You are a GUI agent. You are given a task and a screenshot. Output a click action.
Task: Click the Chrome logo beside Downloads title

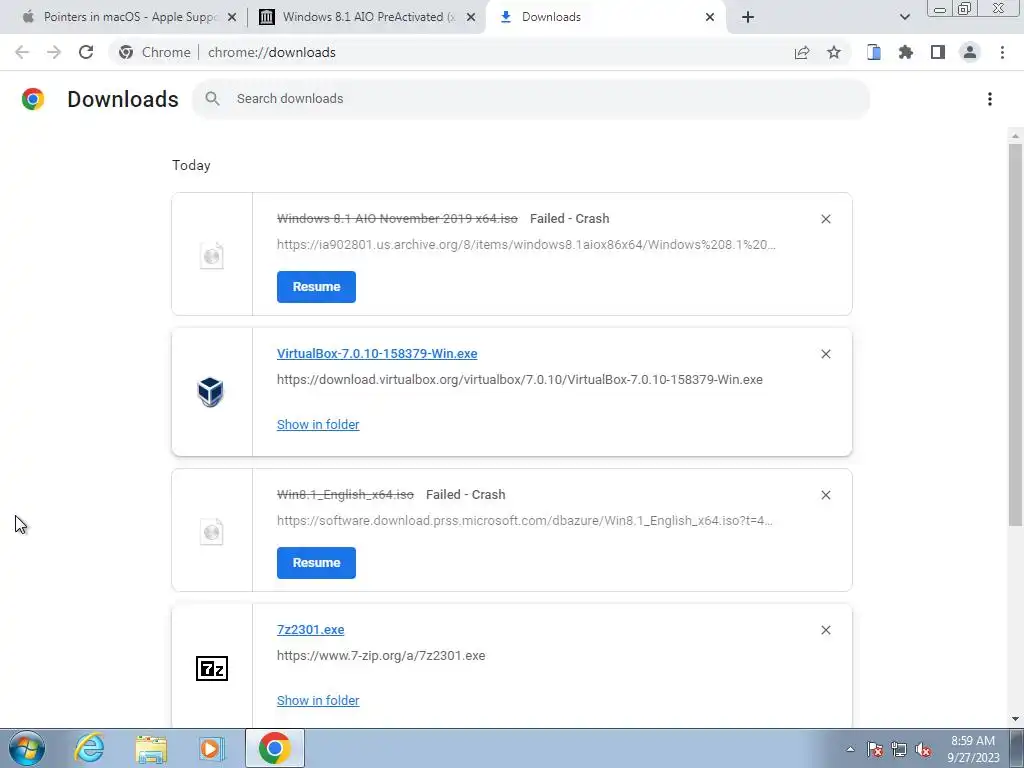[x=33, y=99]
